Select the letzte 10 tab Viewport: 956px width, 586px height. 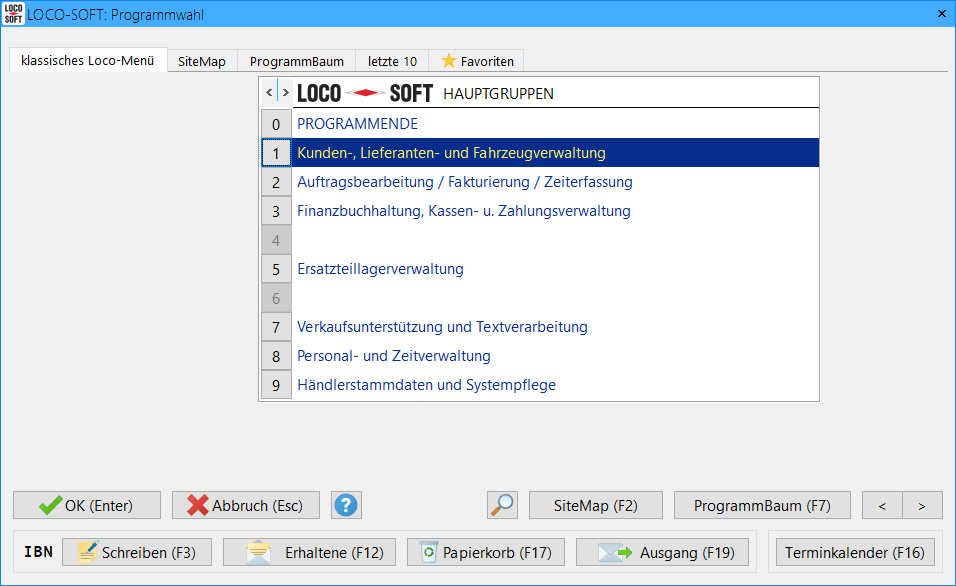point(392,61)
